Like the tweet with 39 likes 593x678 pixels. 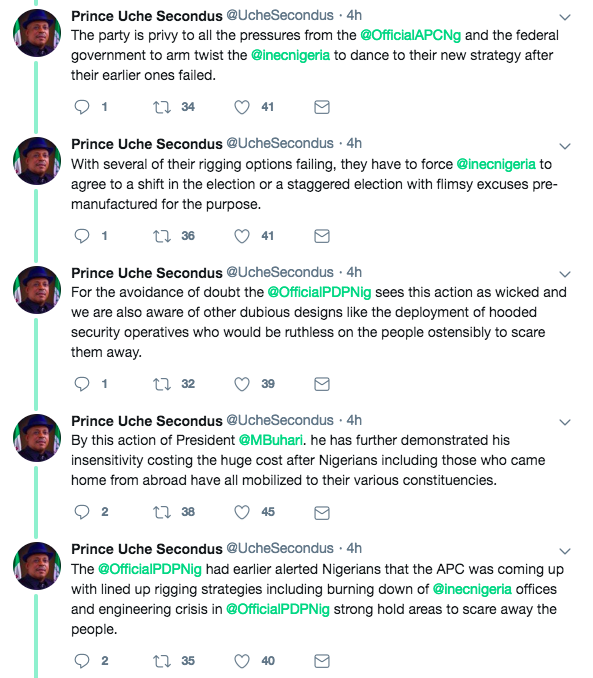(242, 384)
